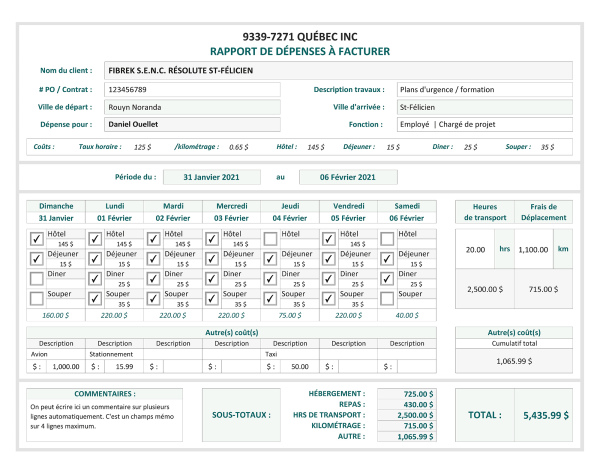Image resolution: width=600 pixels, height=463 pixels.
Task: Check the Hôtel box for Samedi
Action: coord(386,239)
